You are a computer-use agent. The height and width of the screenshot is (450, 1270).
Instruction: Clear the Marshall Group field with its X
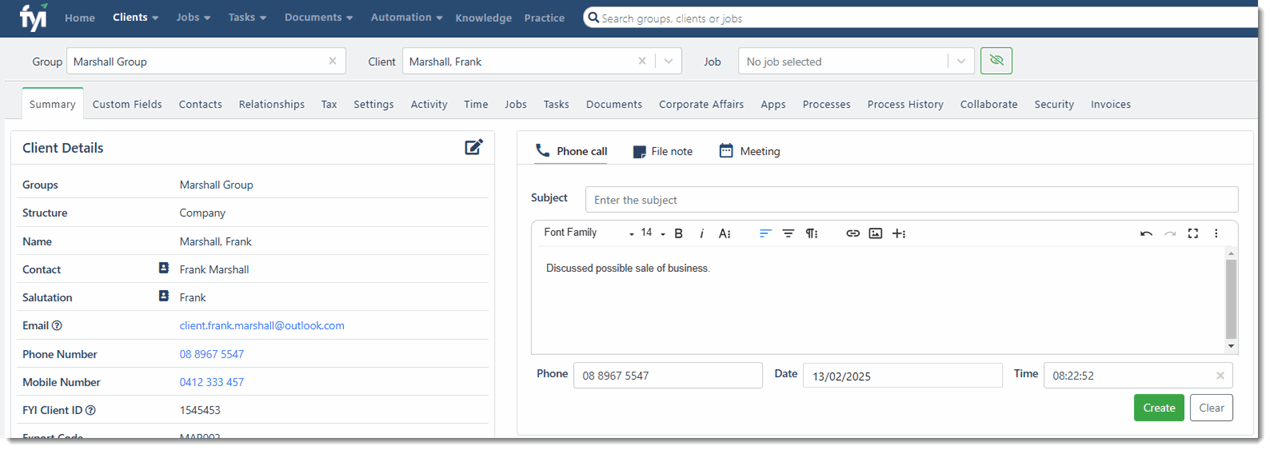333,61
